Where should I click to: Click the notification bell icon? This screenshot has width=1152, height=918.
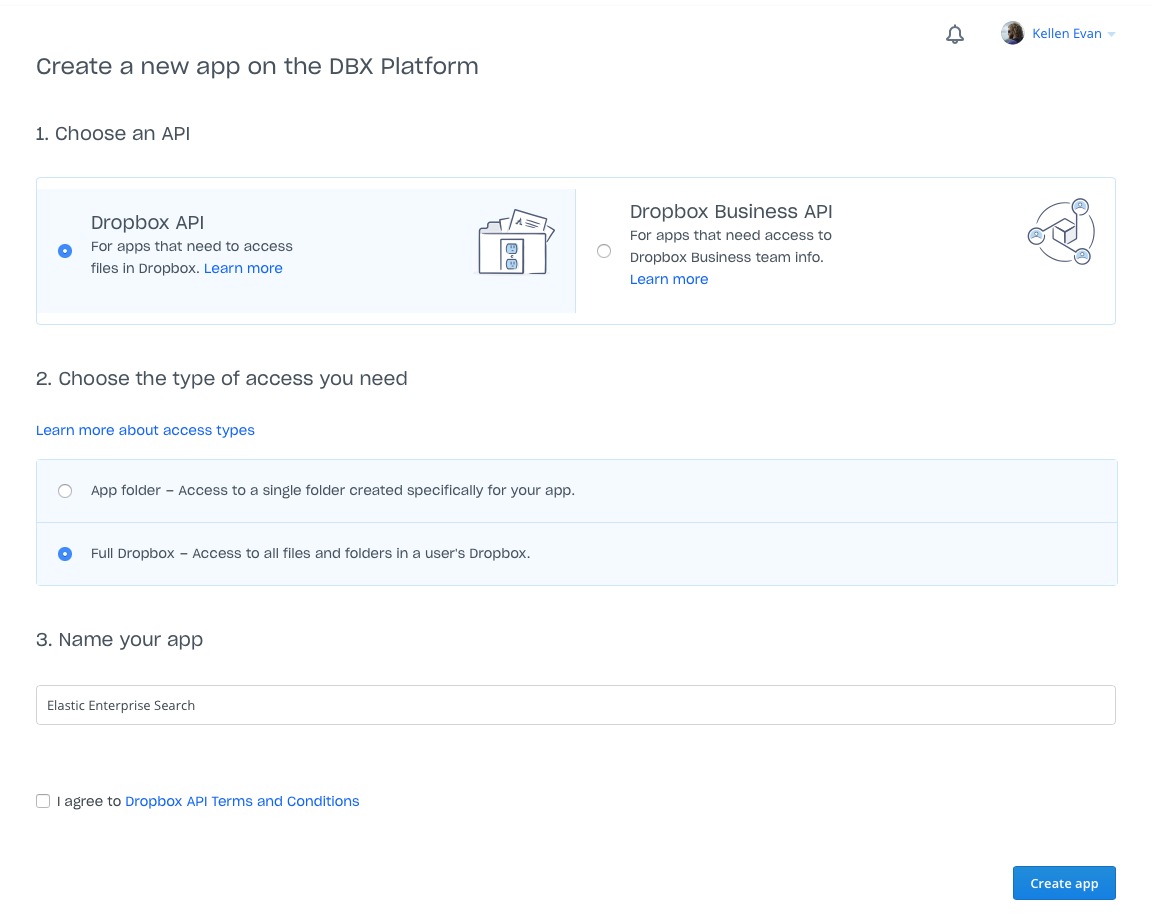(955, 35)
